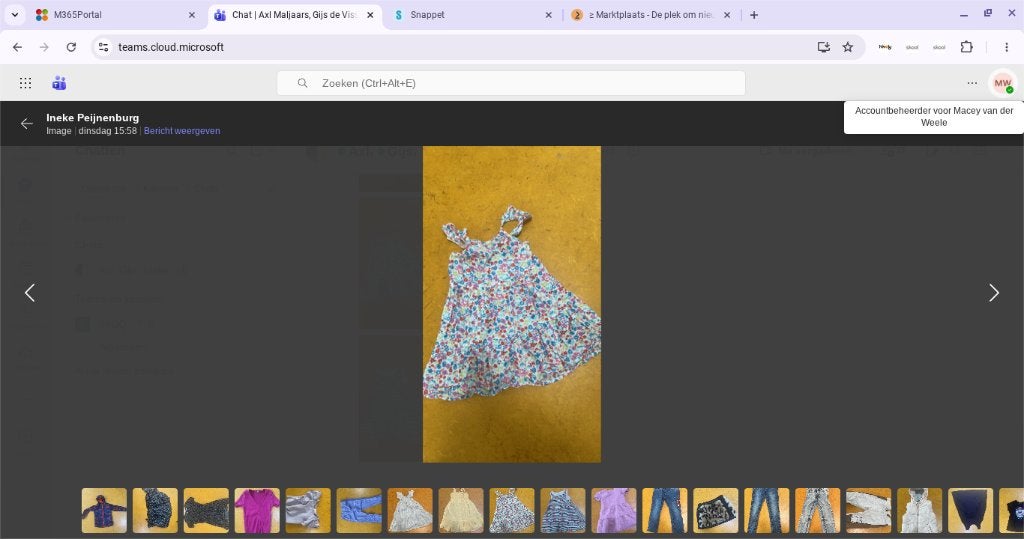This screenshot has height=539, width=1024.
Task: Open the Microsoft 365 app launcher grid
Action: (x=25, y=83)
